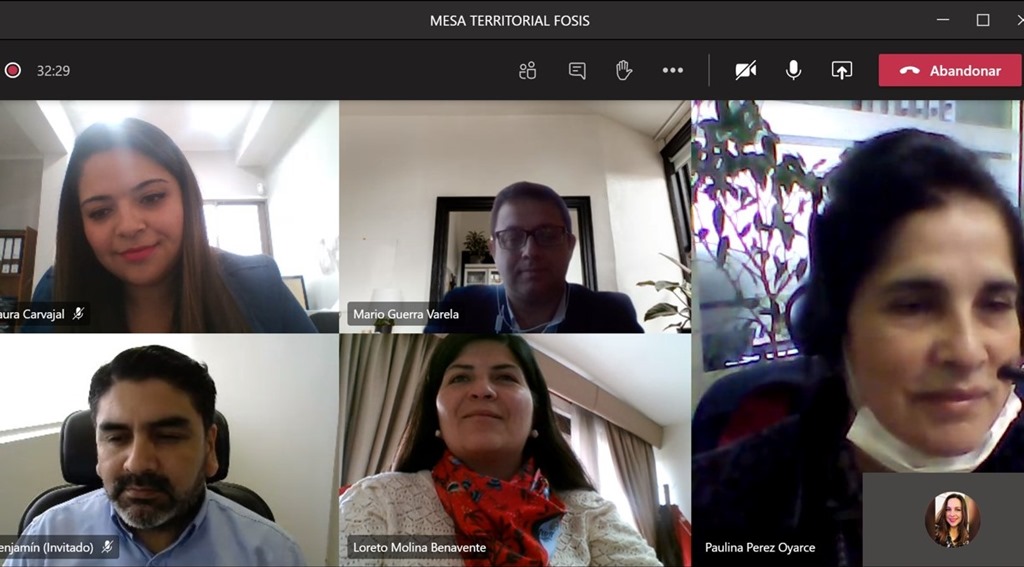Screen dimensions: 1024x567
Task: Click muted mic icon beside Benjamín (Invitado)
Action: click(x=107, y=547)
